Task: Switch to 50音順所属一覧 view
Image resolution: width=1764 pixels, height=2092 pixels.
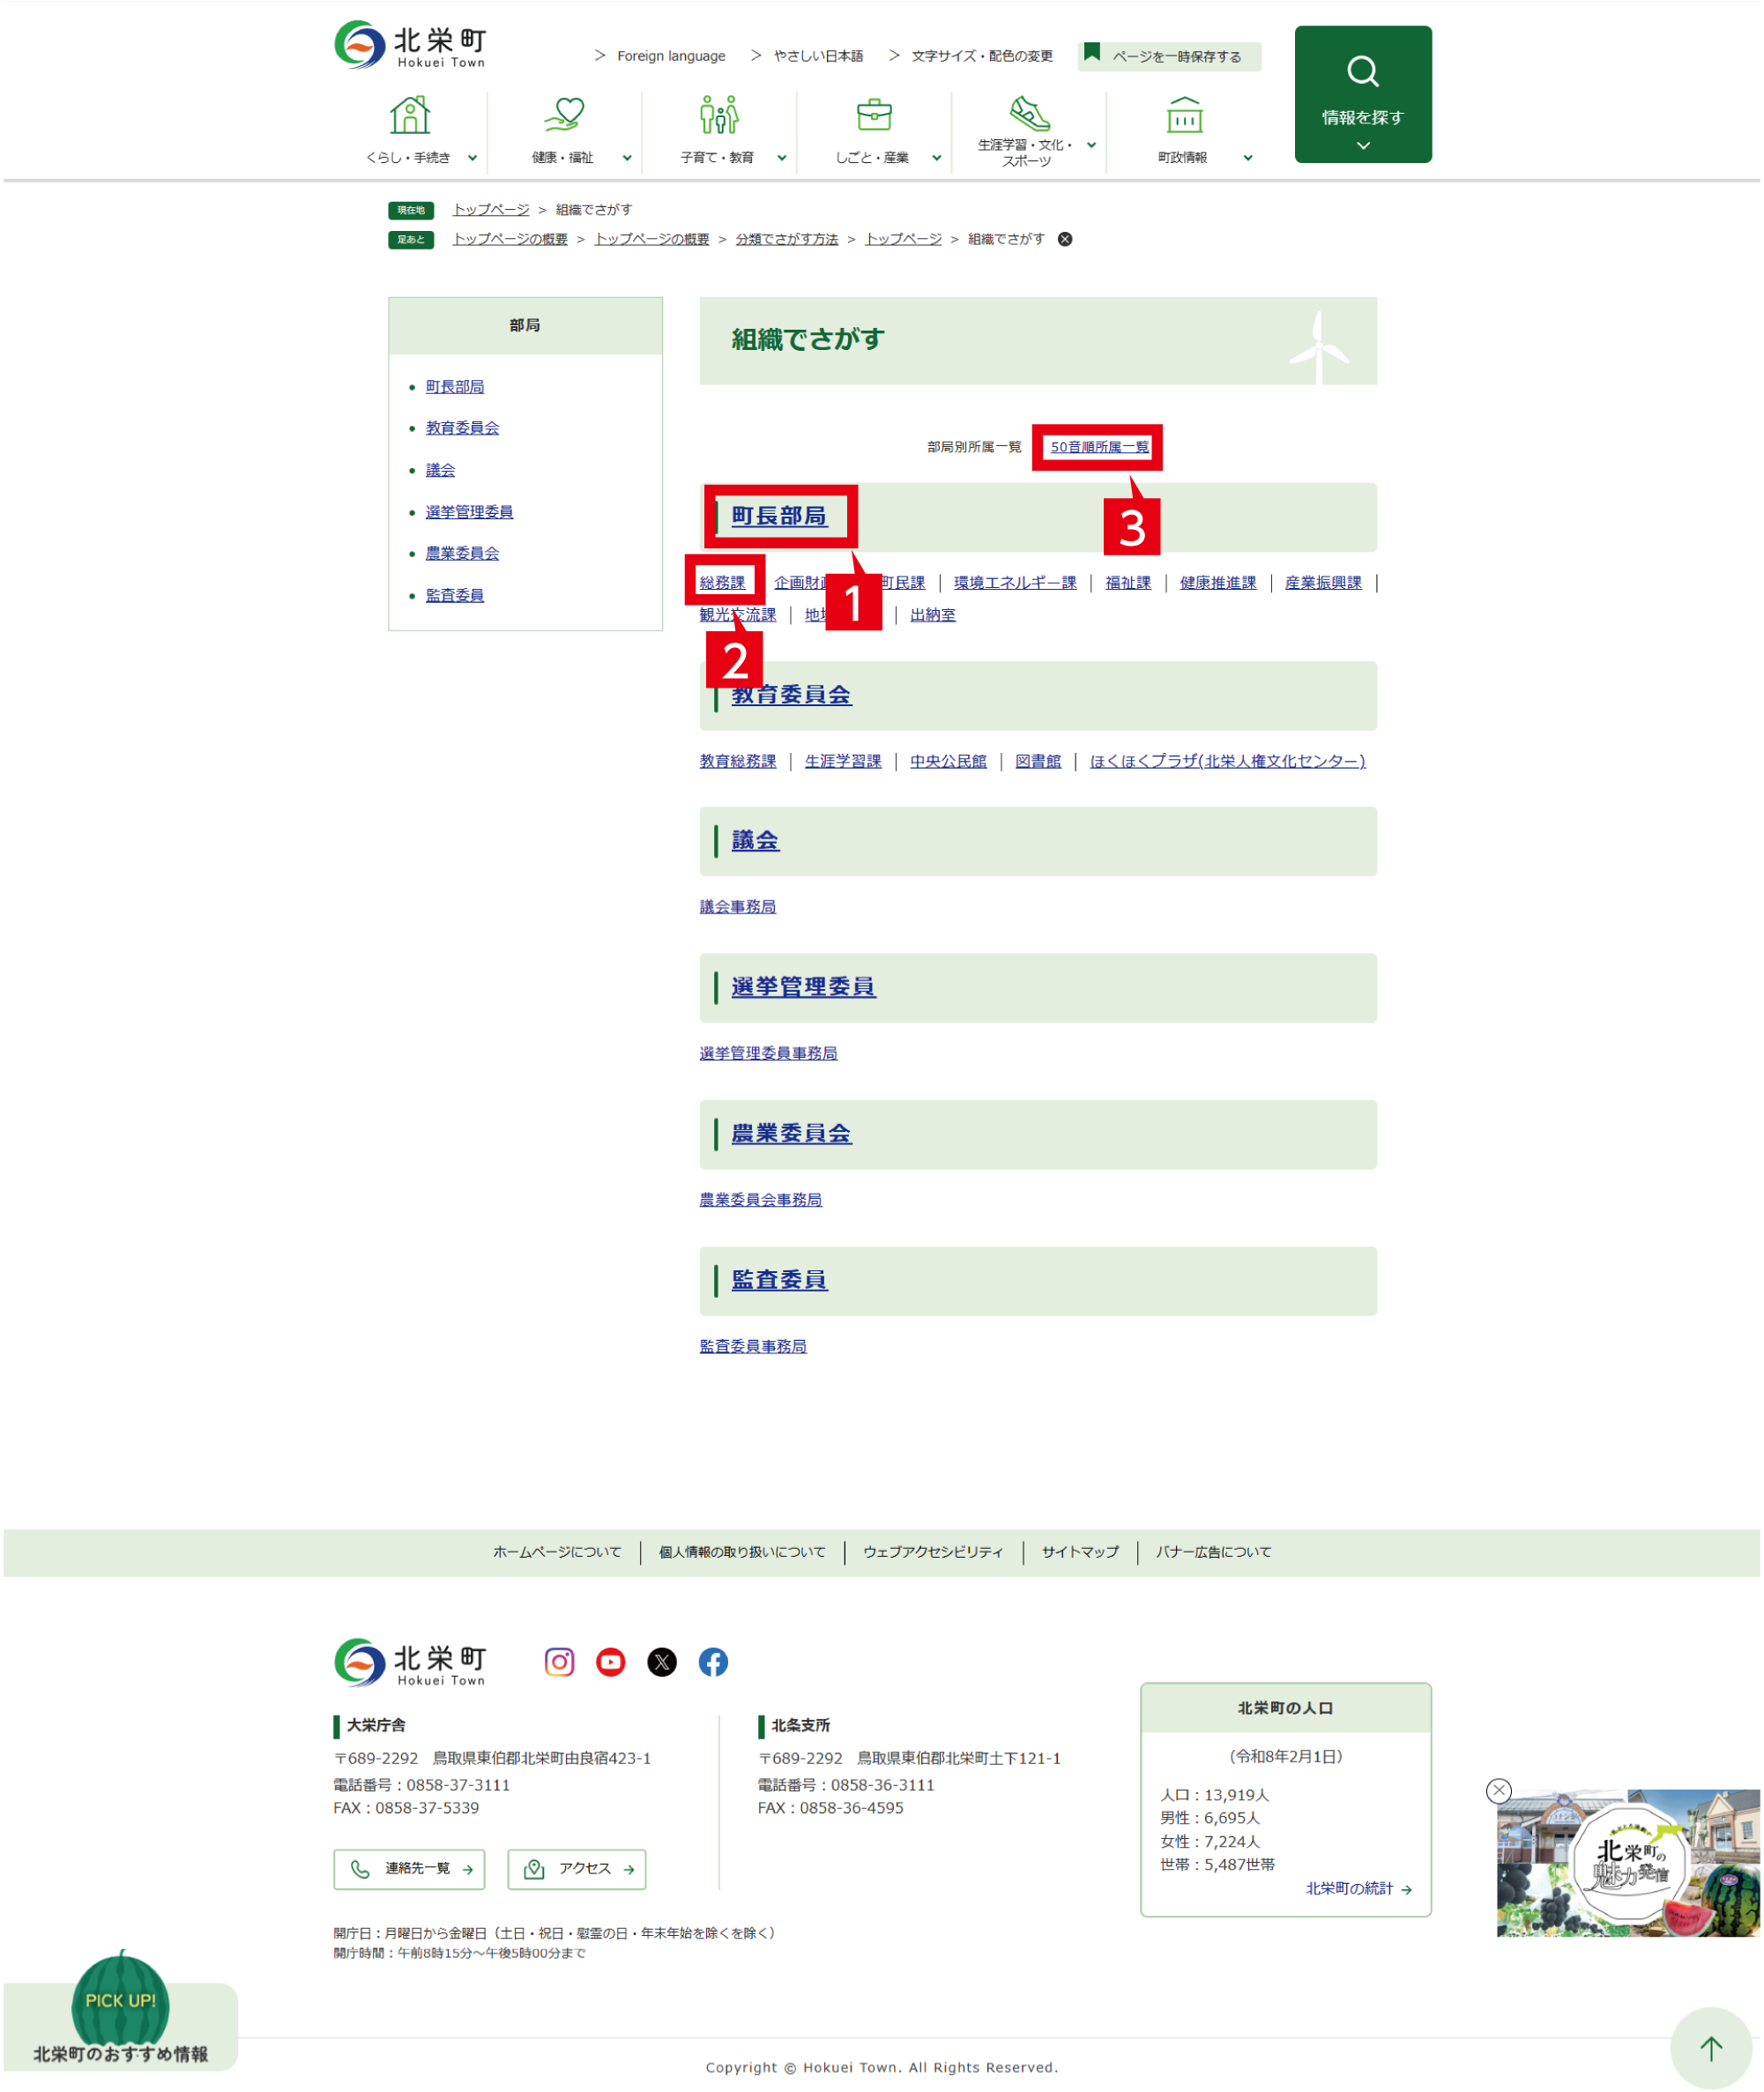Action: point(1099,447)
